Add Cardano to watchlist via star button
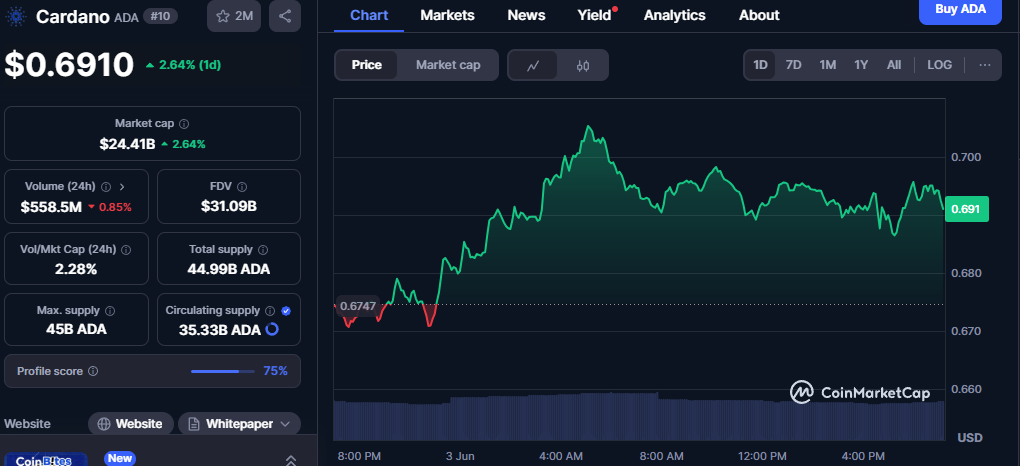Viewport: 1020px width, 466px height. (x=234, y=16)
